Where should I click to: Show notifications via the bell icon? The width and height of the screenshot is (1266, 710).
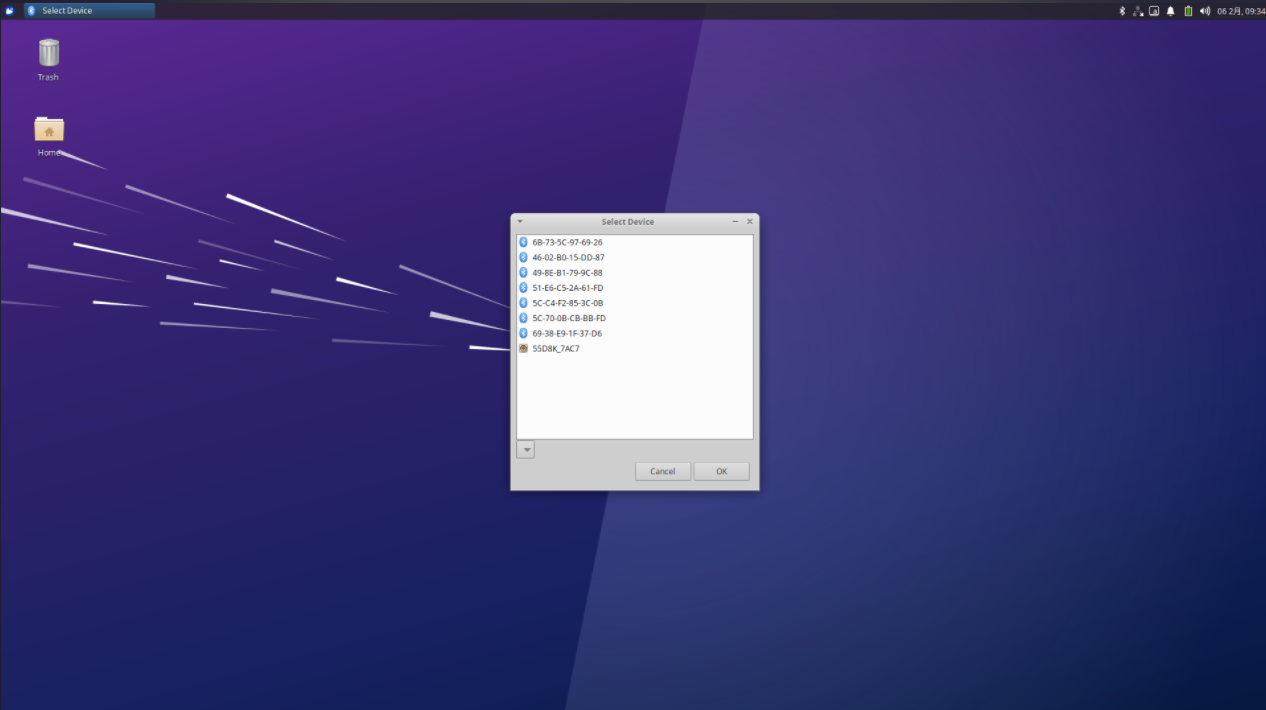click(1171, 11)
